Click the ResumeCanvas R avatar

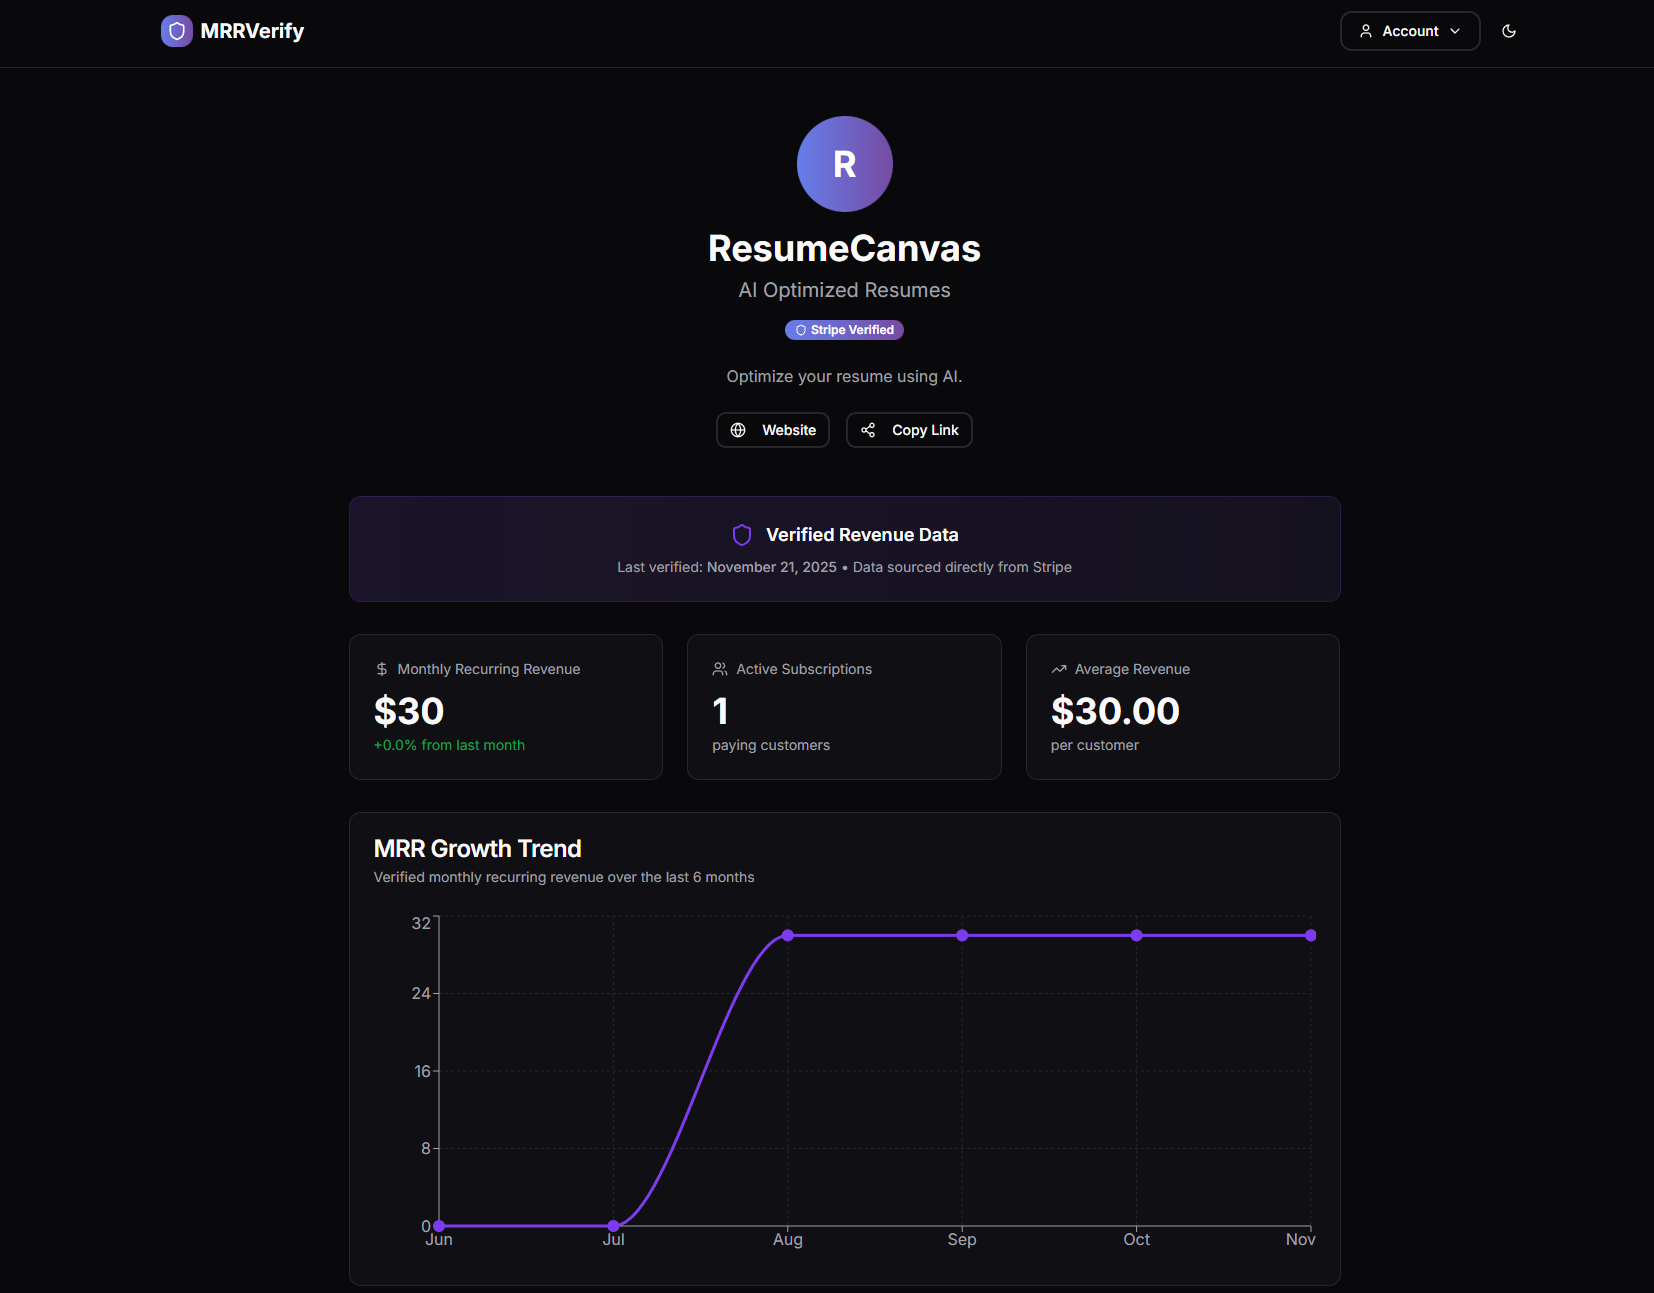coord(845,164)
